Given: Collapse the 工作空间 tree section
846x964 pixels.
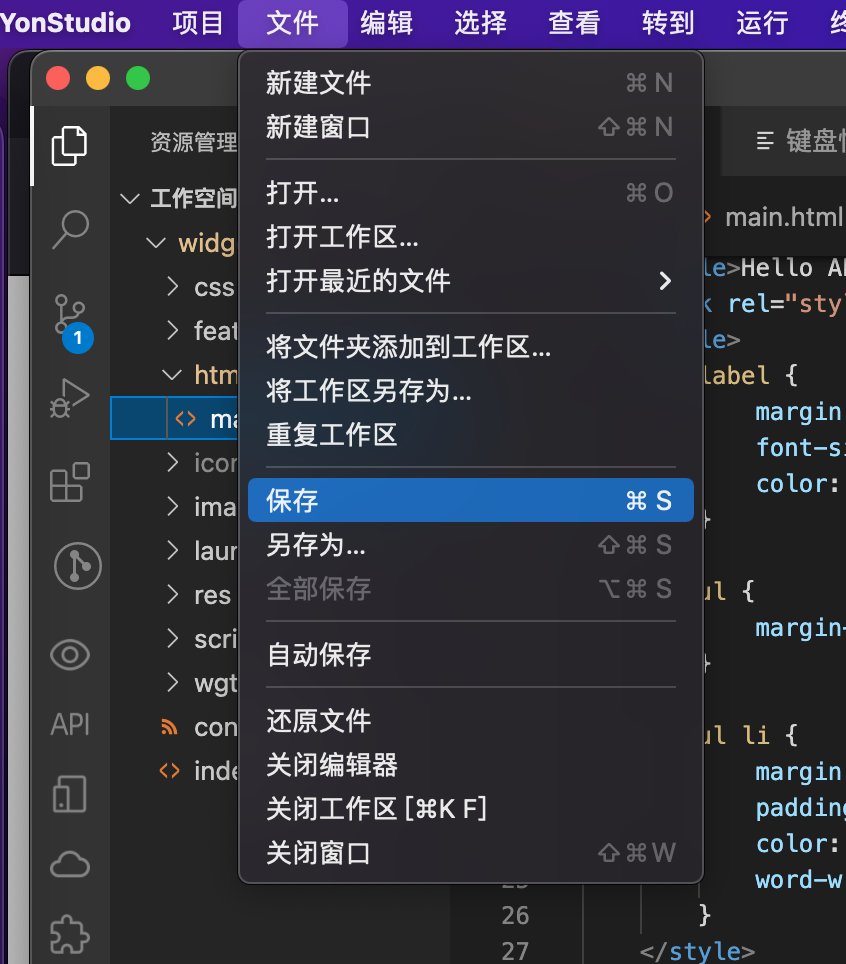Looking at the screenshot, I should coord(130,198).
